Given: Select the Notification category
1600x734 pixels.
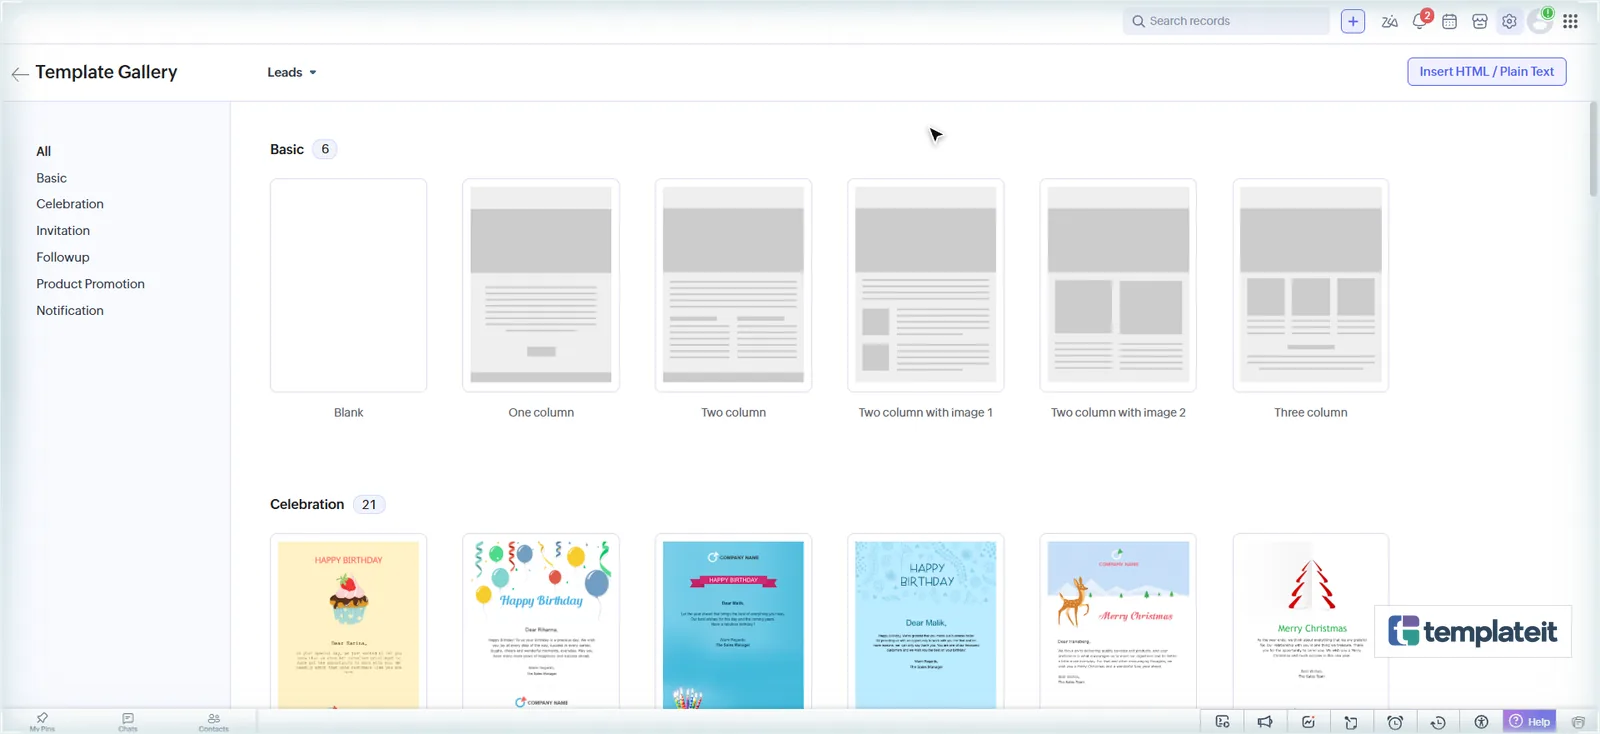Looking at the screenshot, I should [x=70, y=311].
